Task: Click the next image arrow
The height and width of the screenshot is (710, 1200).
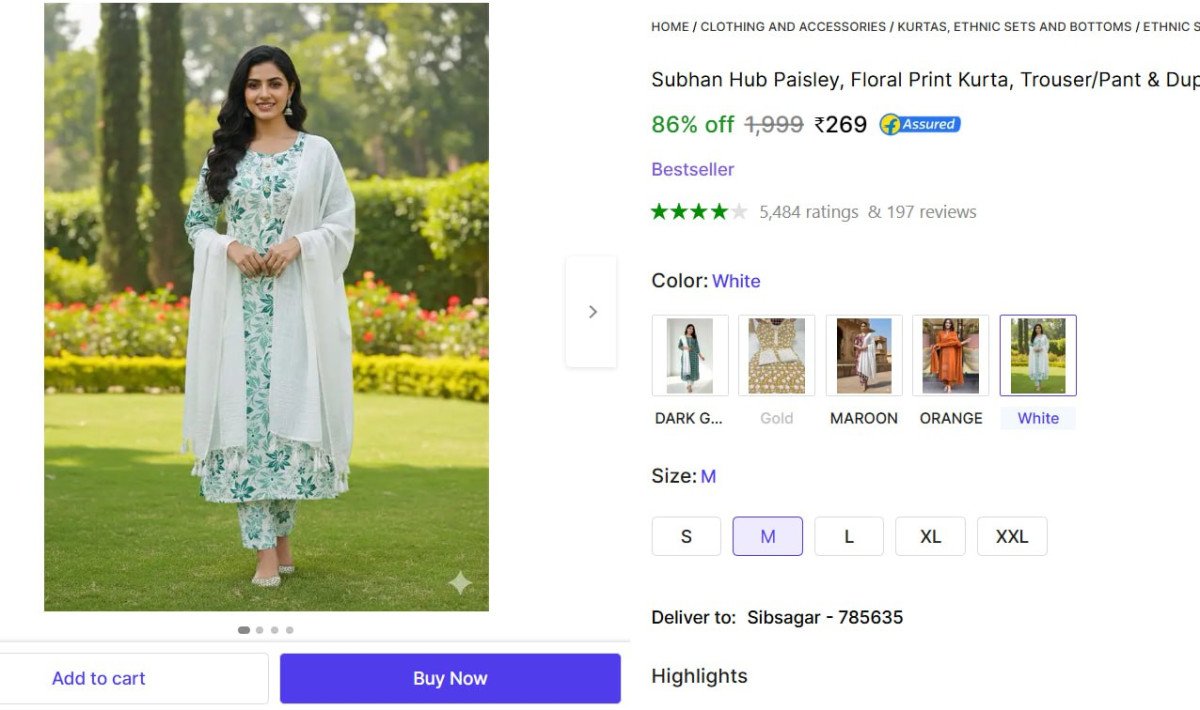Action: [x=591, y=312]
